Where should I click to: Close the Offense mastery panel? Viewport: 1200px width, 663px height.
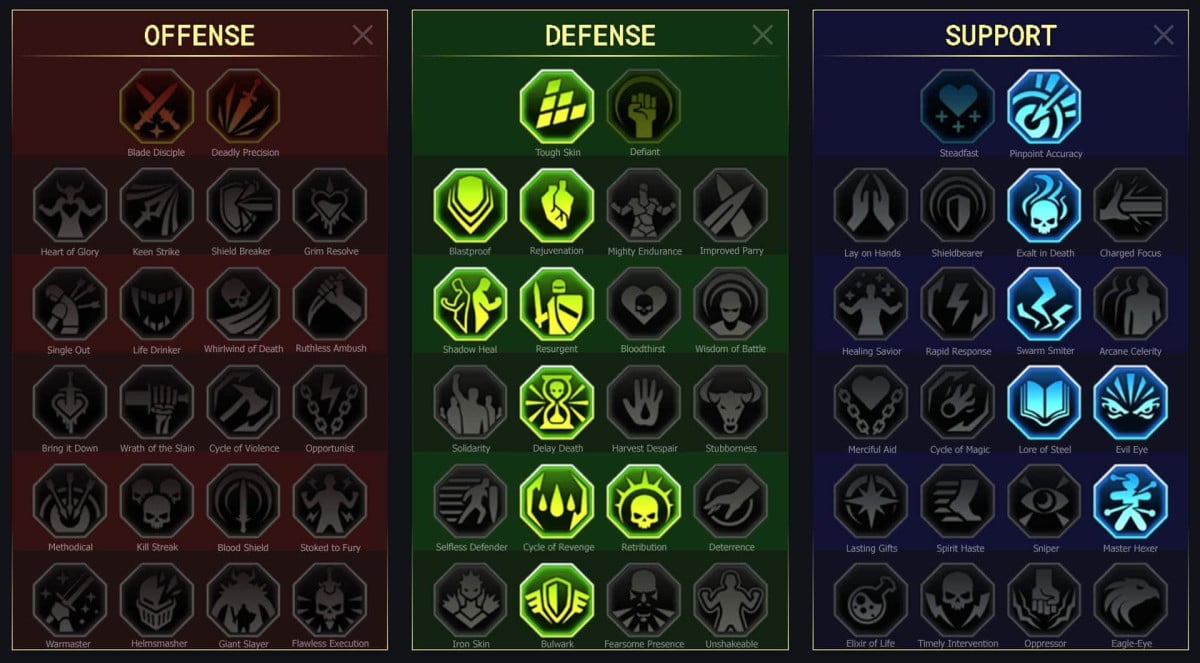(363, 35)
